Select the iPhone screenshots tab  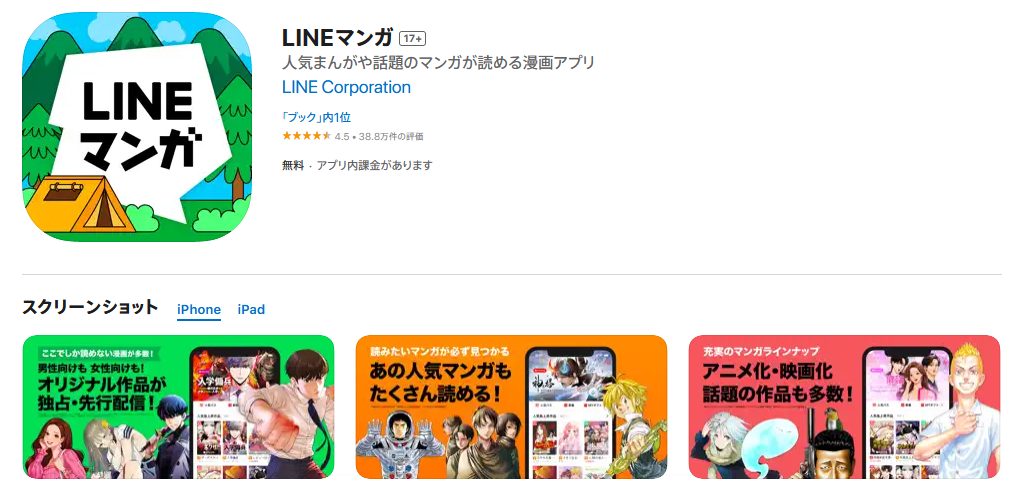click(199, 309)
